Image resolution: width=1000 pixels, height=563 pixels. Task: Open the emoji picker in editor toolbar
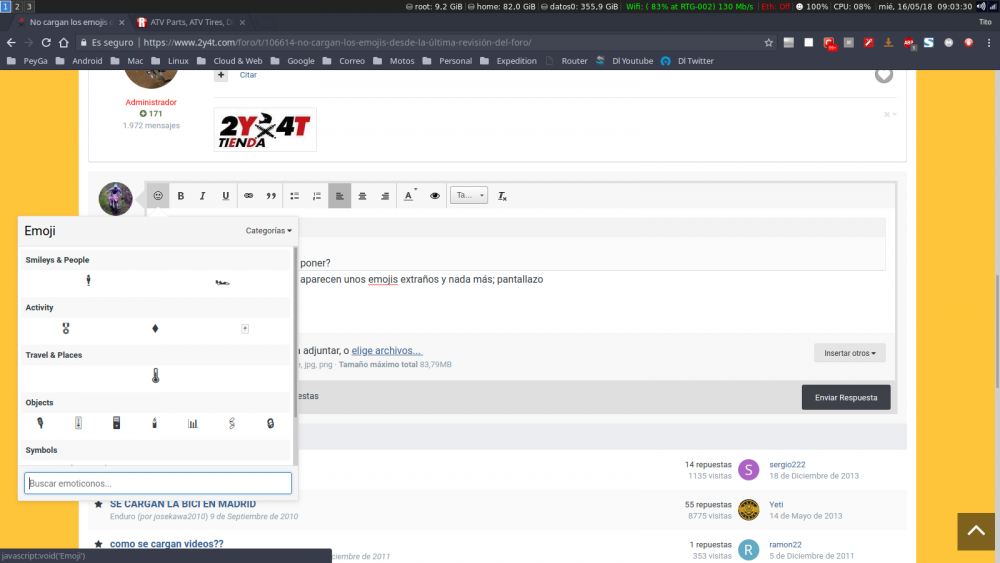click(x=158, y=196)
